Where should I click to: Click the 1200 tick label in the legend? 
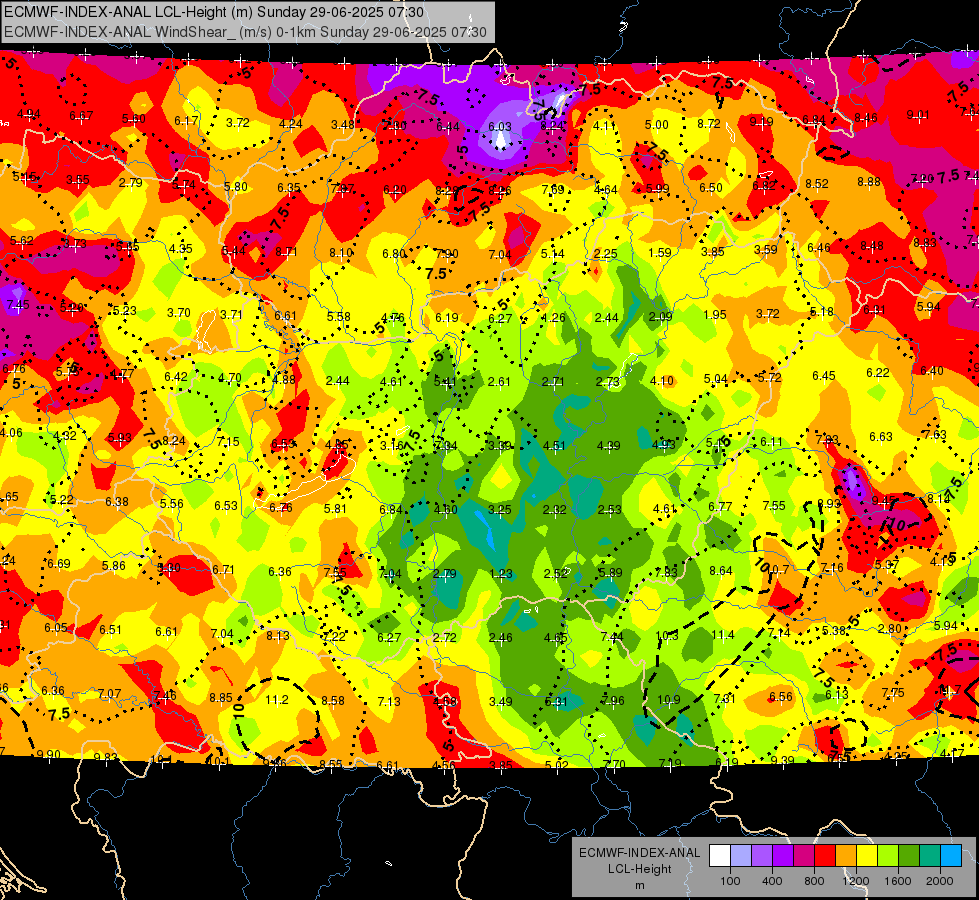click(x=856, y=881)
